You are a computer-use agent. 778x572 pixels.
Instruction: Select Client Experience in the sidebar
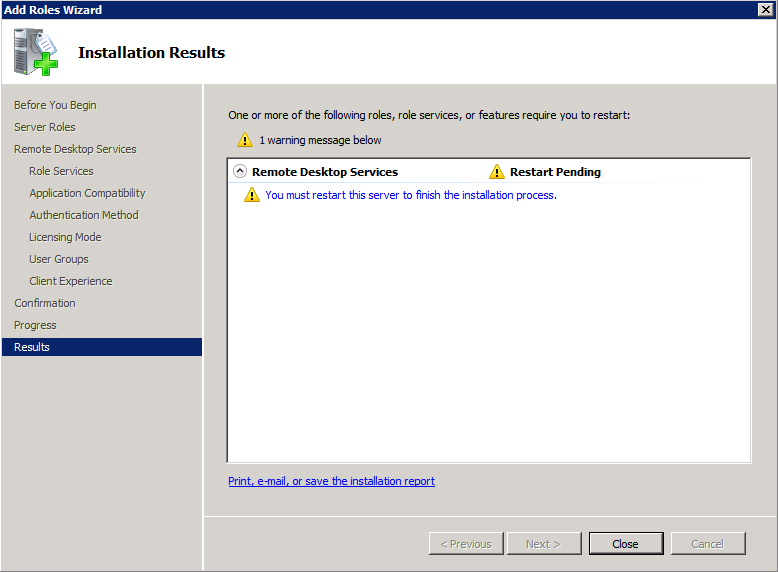click(x=70, y=281)
